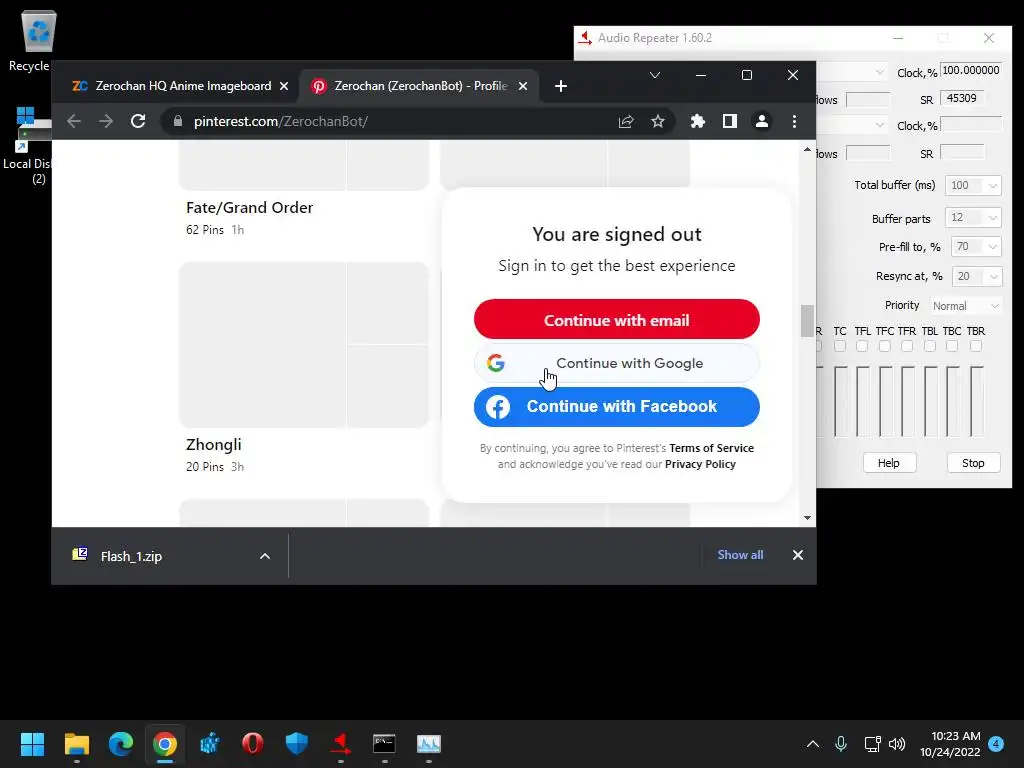Open the Terms of Service link
Screen dimensions: 1024x768
point(711,448)
